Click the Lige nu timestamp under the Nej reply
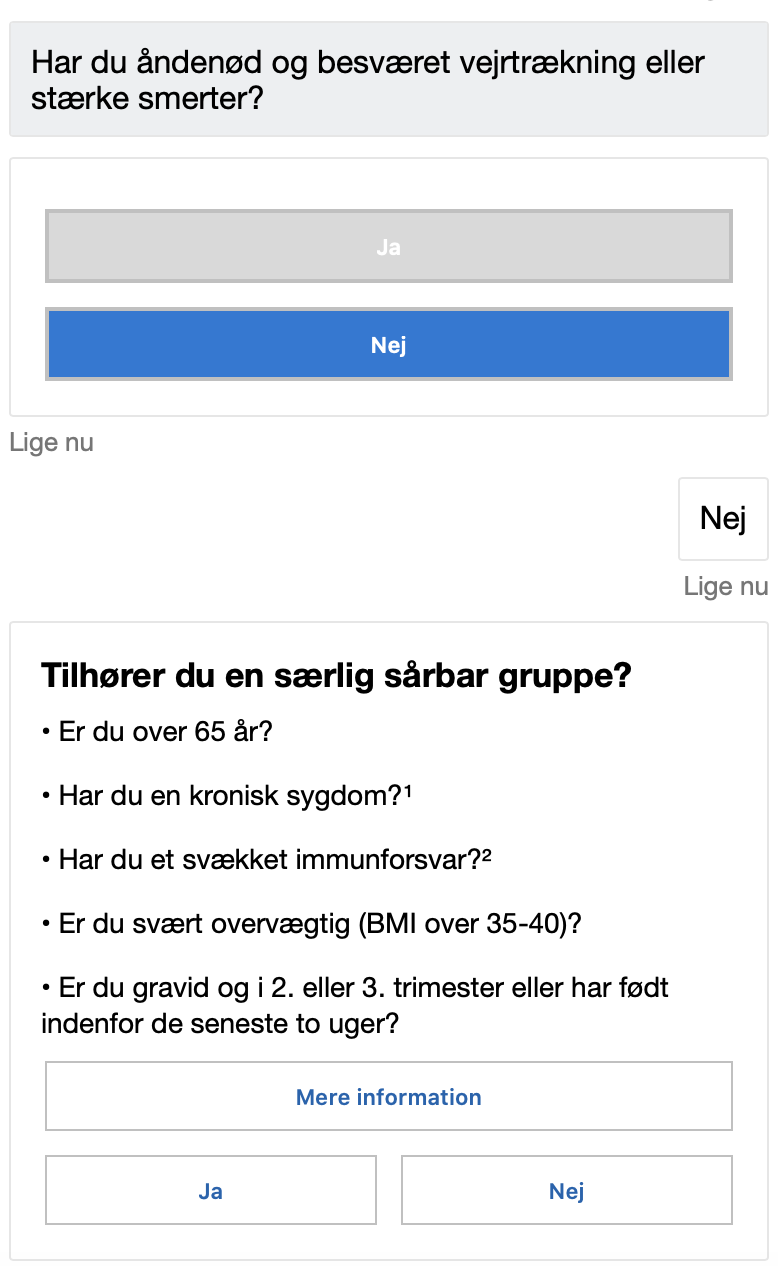778x1266 pixels. click(725, 586)
